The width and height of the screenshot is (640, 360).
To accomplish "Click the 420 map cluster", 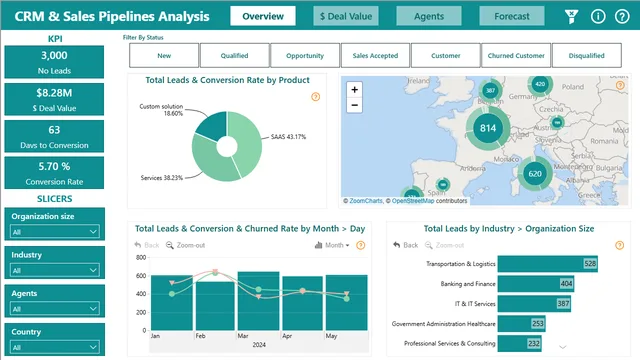I will pyautogui.click(x=540, y=84).
